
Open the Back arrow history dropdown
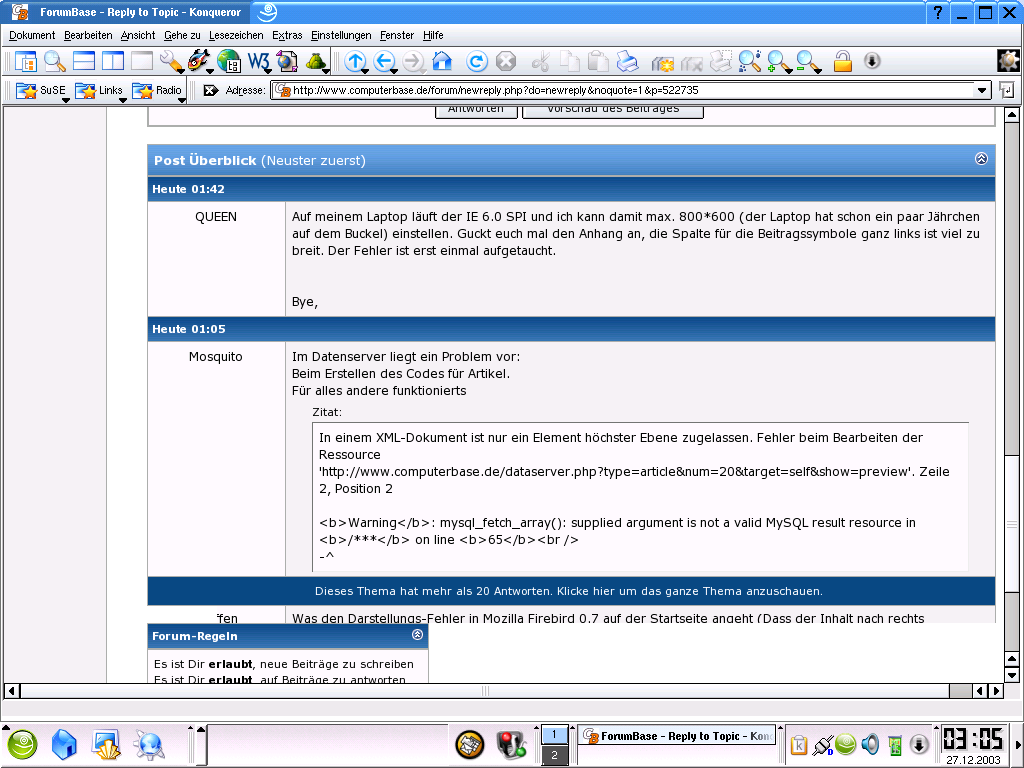[394, 71]
